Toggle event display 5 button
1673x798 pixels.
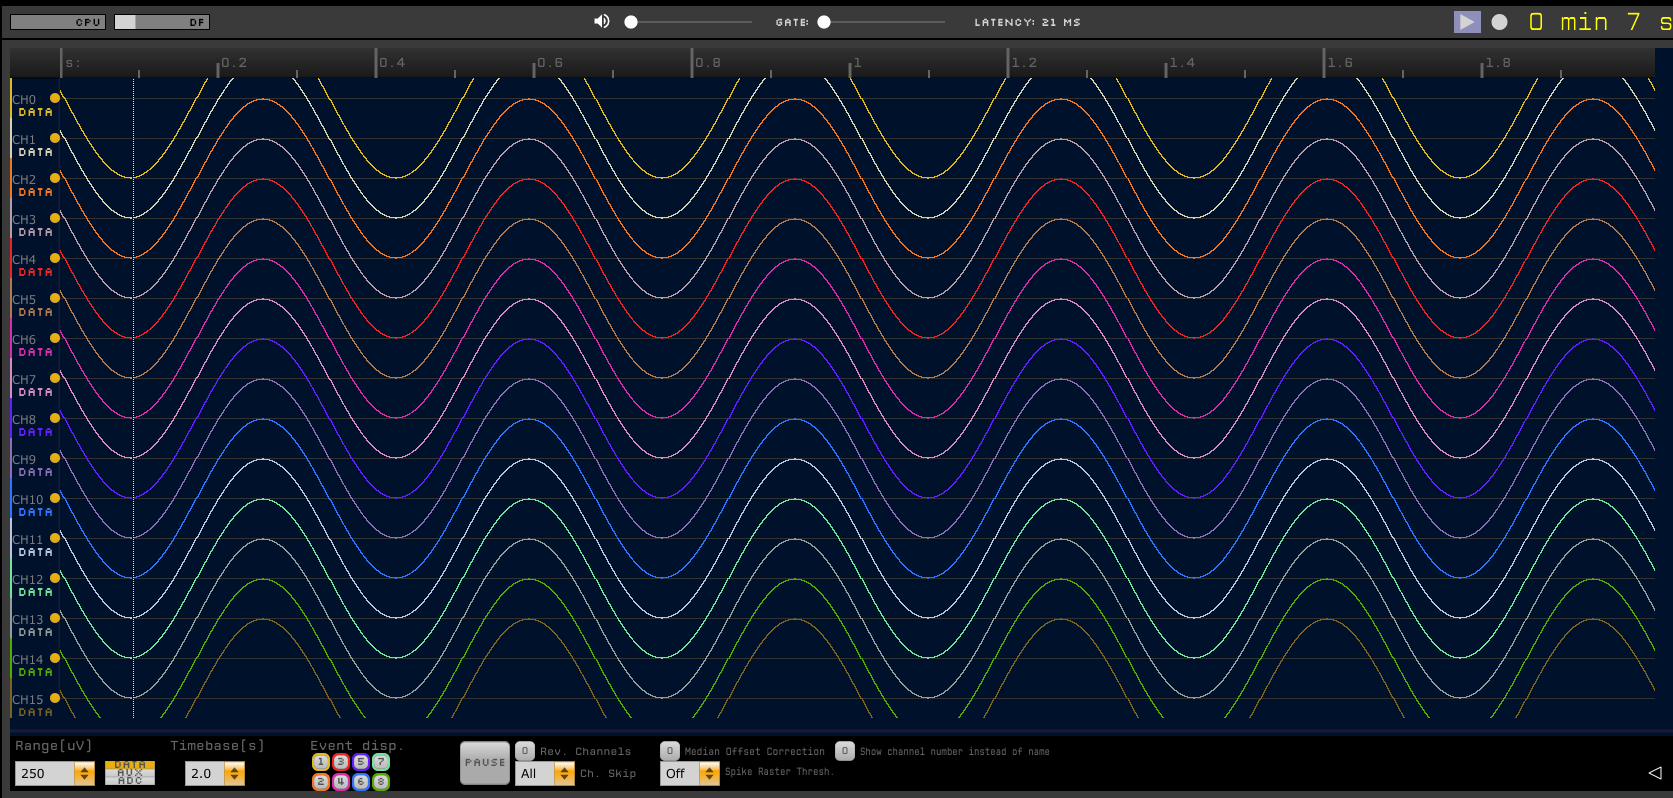(361, 762)
